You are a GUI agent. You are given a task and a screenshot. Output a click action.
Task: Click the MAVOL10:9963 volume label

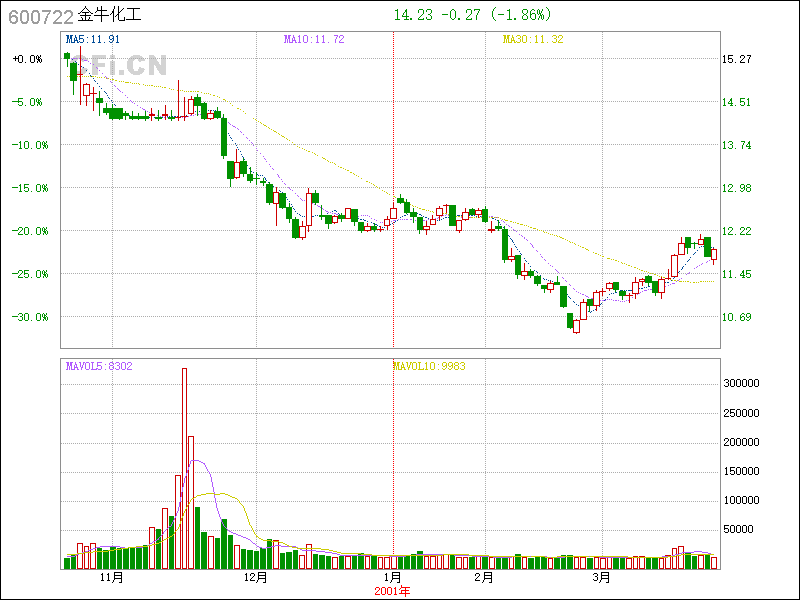click(428, 366)
